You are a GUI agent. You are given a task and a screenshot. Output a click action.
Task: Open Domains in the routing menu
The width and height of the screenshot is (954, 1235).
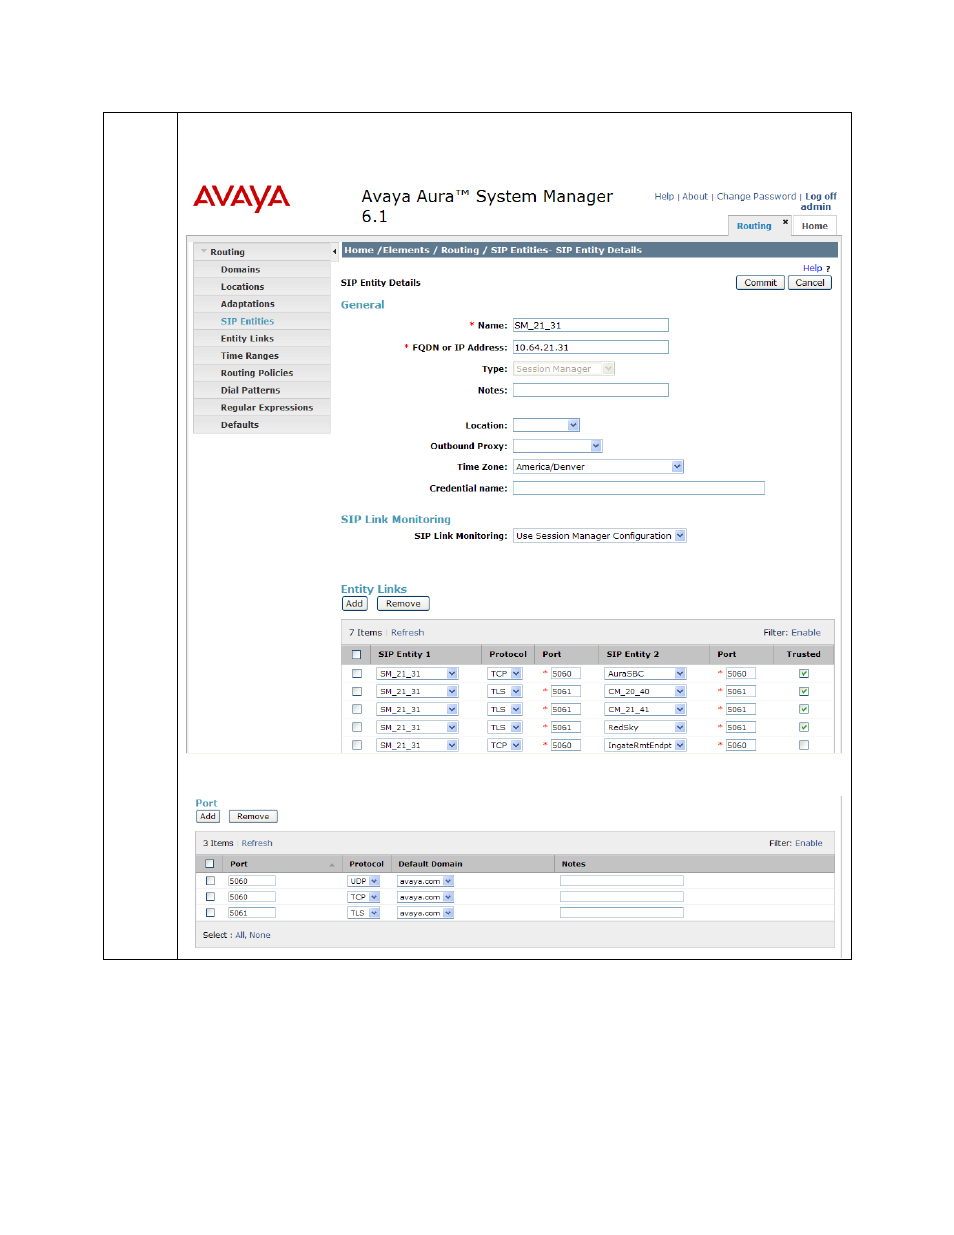(x=240, y=270)
